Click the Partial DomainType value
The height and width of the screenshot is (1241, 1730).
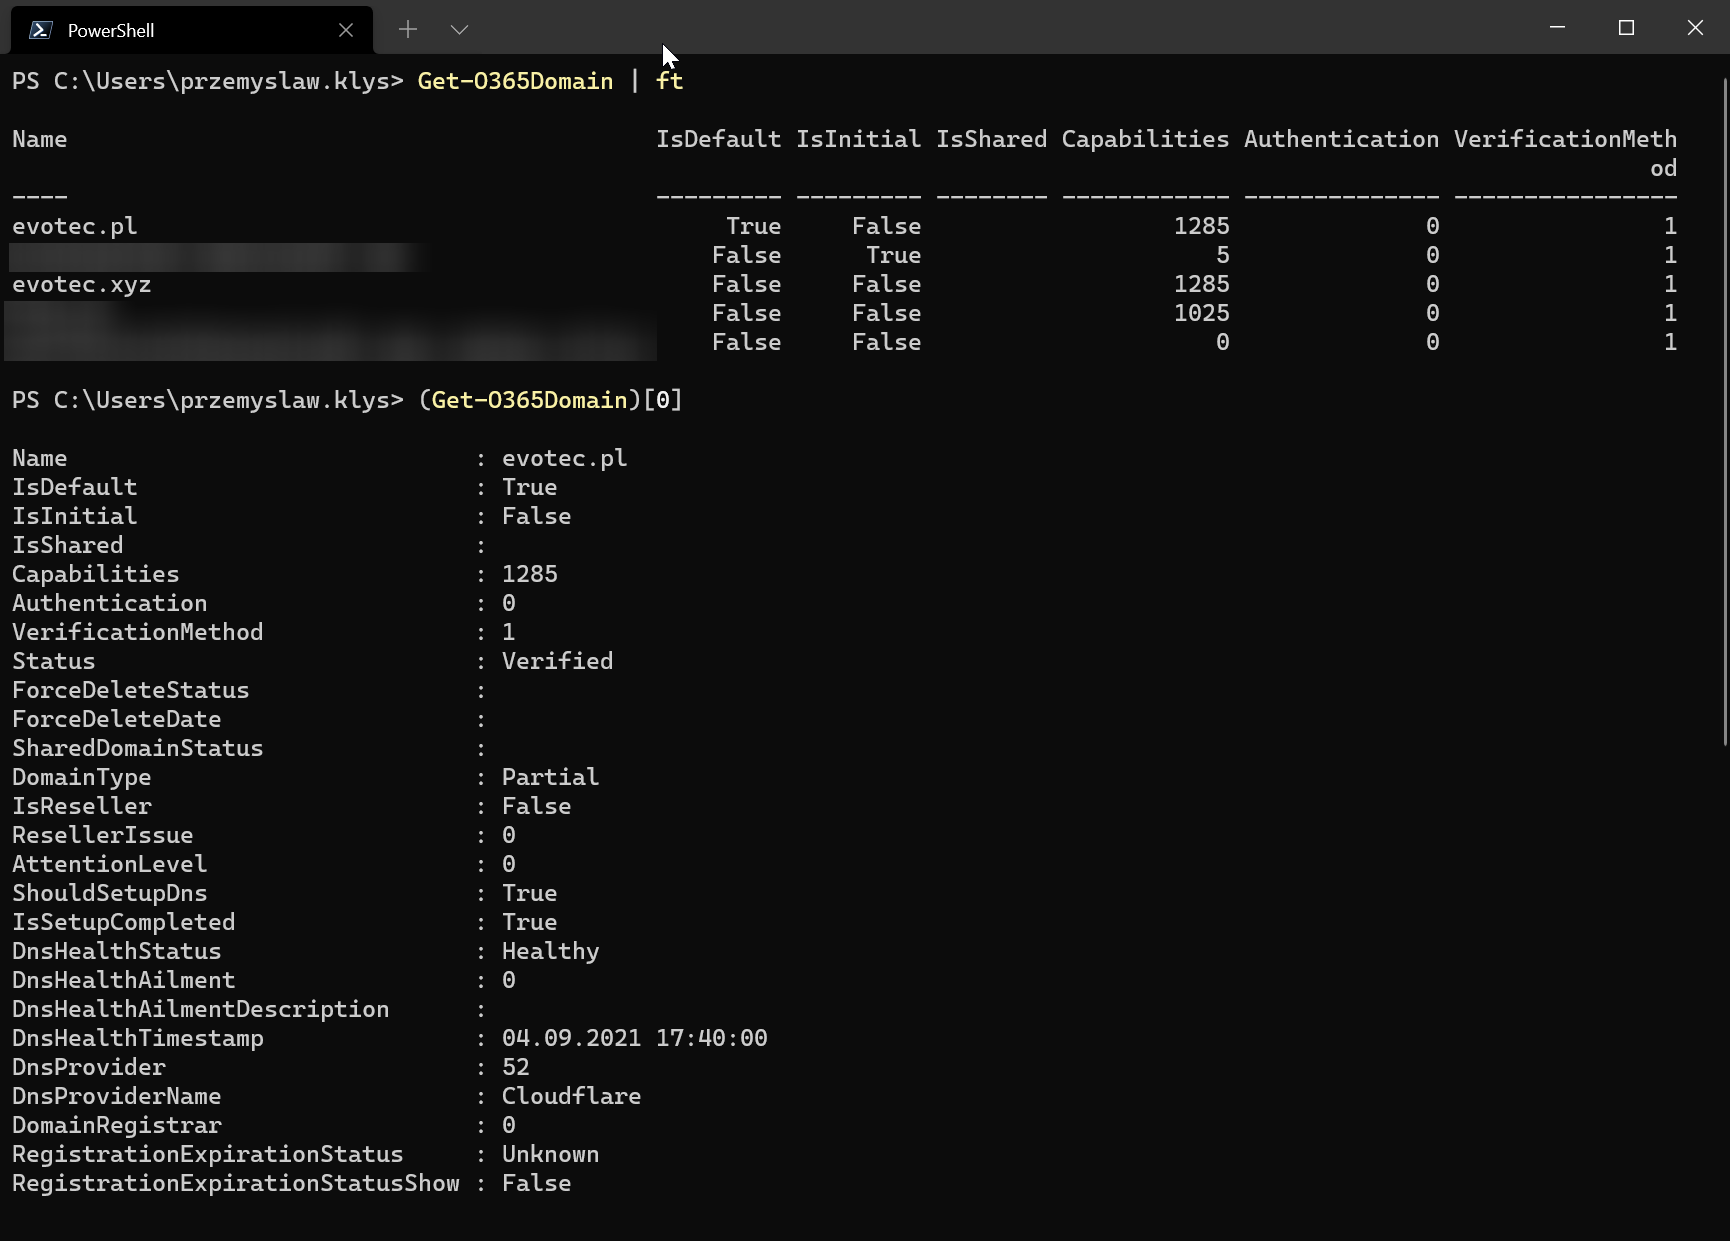point(550,777)
